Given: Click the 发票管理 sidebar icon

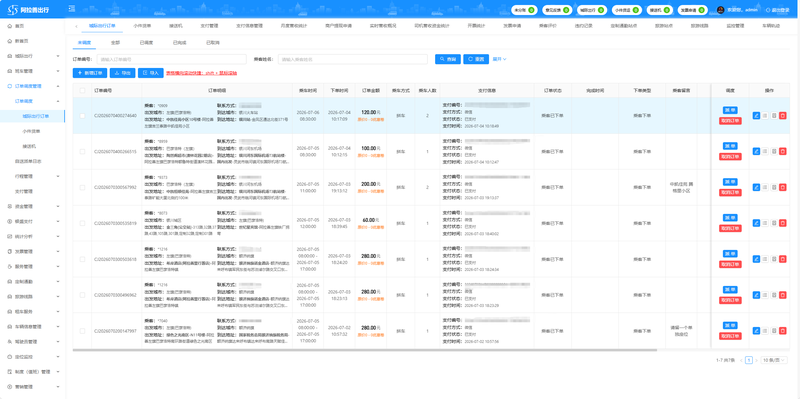Looking at the screenshot, I should [10, 252].
